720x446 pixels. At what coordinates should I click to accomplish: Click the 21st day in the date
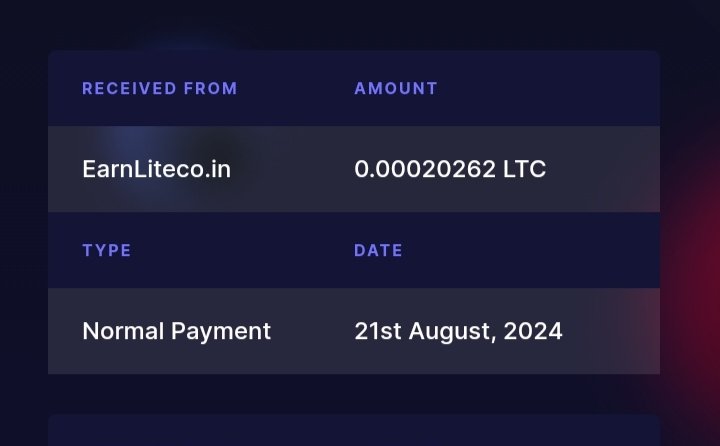[374, 331]
